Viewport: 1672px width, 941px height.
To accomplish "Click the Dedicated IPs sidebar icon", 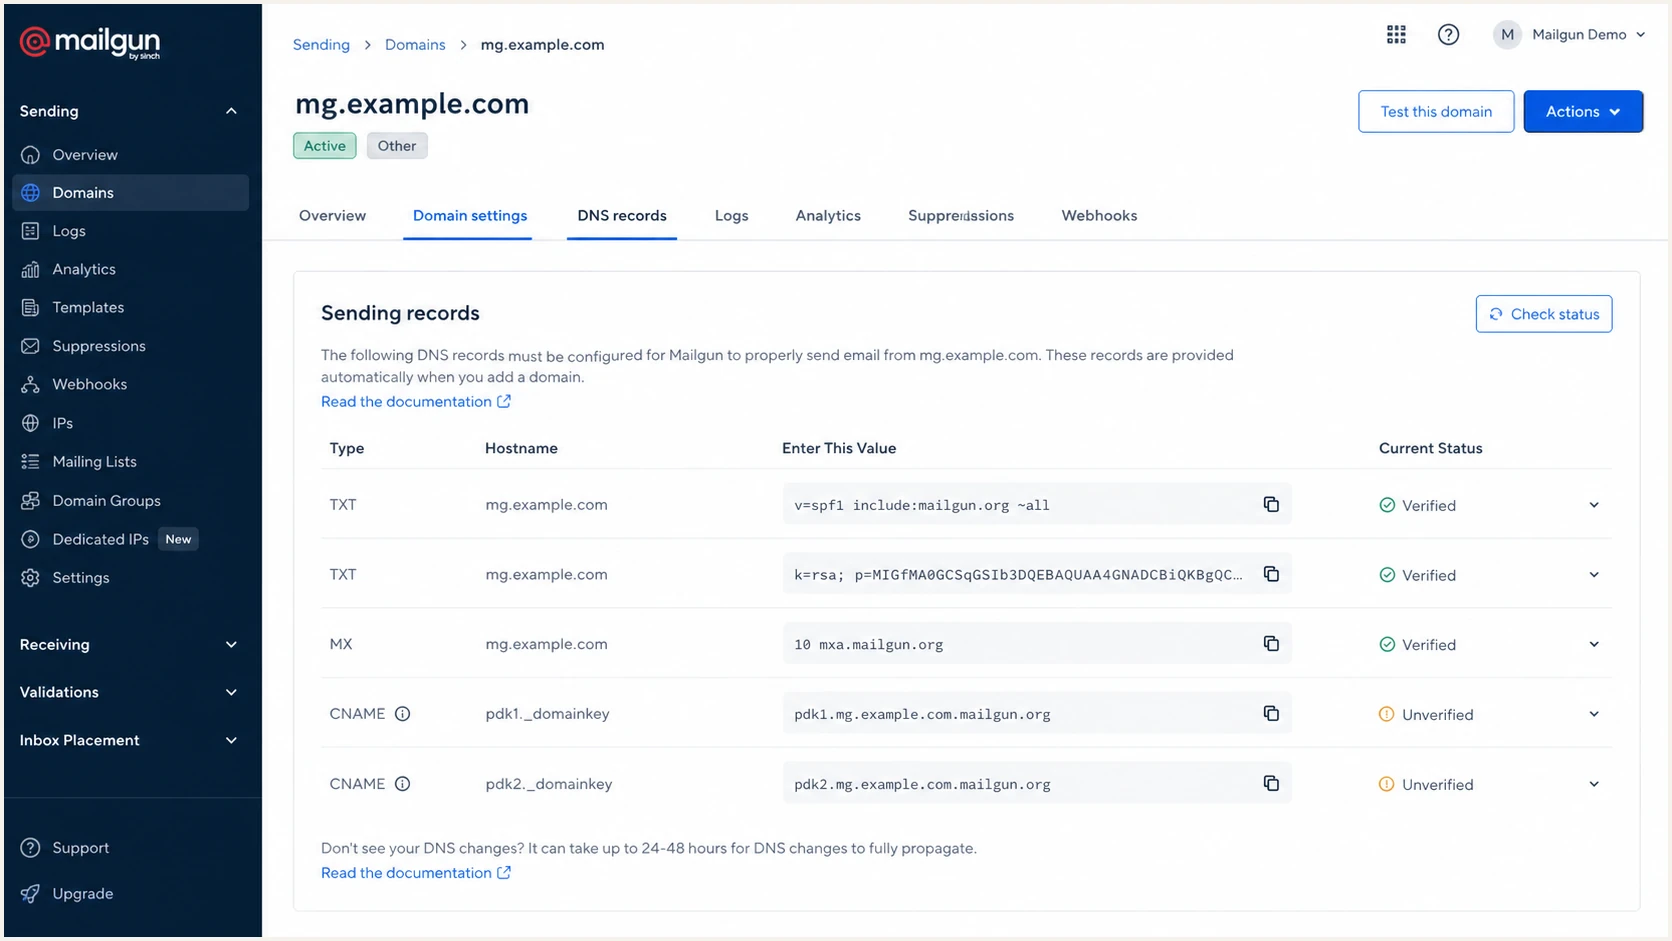I will point(31,539).
